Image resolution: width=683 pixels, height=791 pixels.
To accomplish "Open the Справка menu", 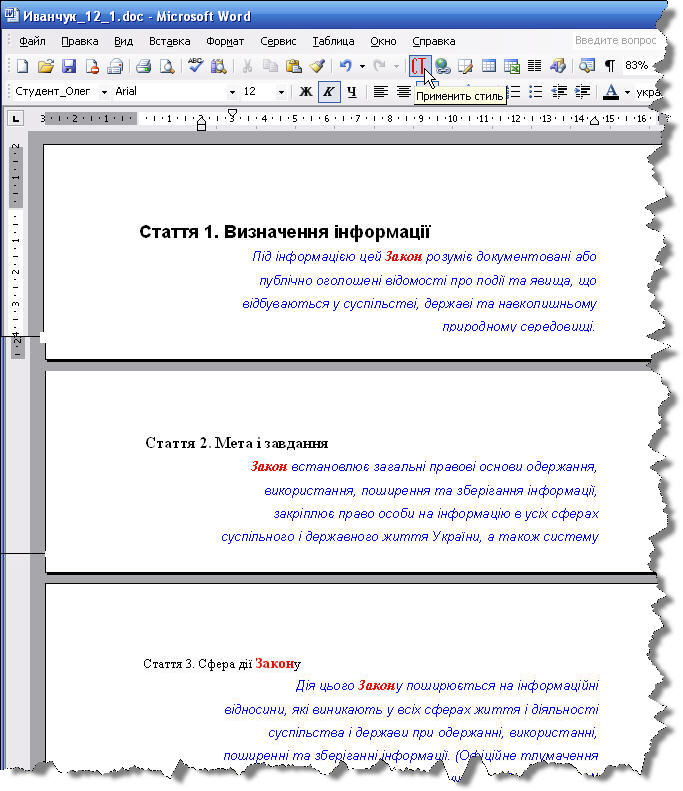I will coord(434,41).
